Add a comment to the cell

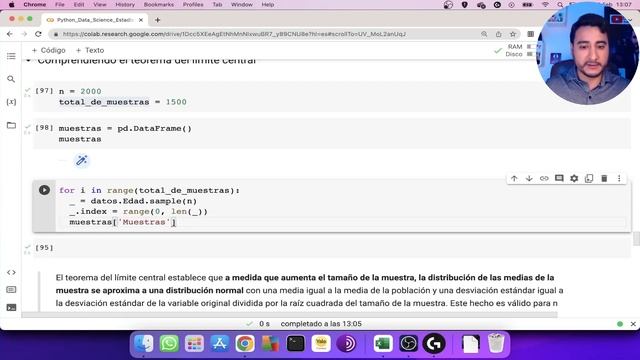tap(559, 178)
